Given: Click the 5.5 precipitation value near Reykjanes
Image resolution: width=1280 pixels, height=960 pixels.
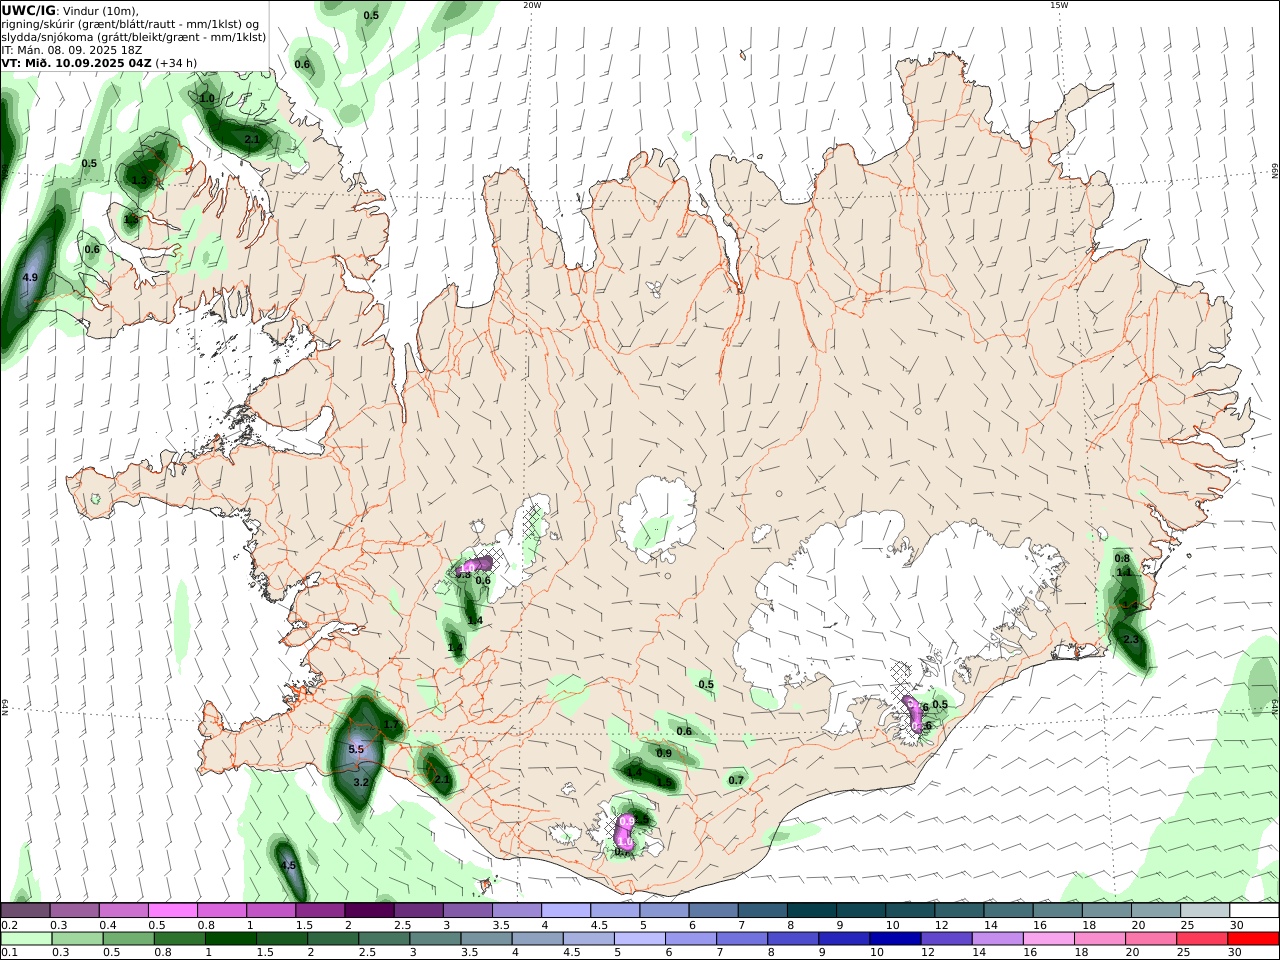Looking at the screenshot, I should 356,749.
